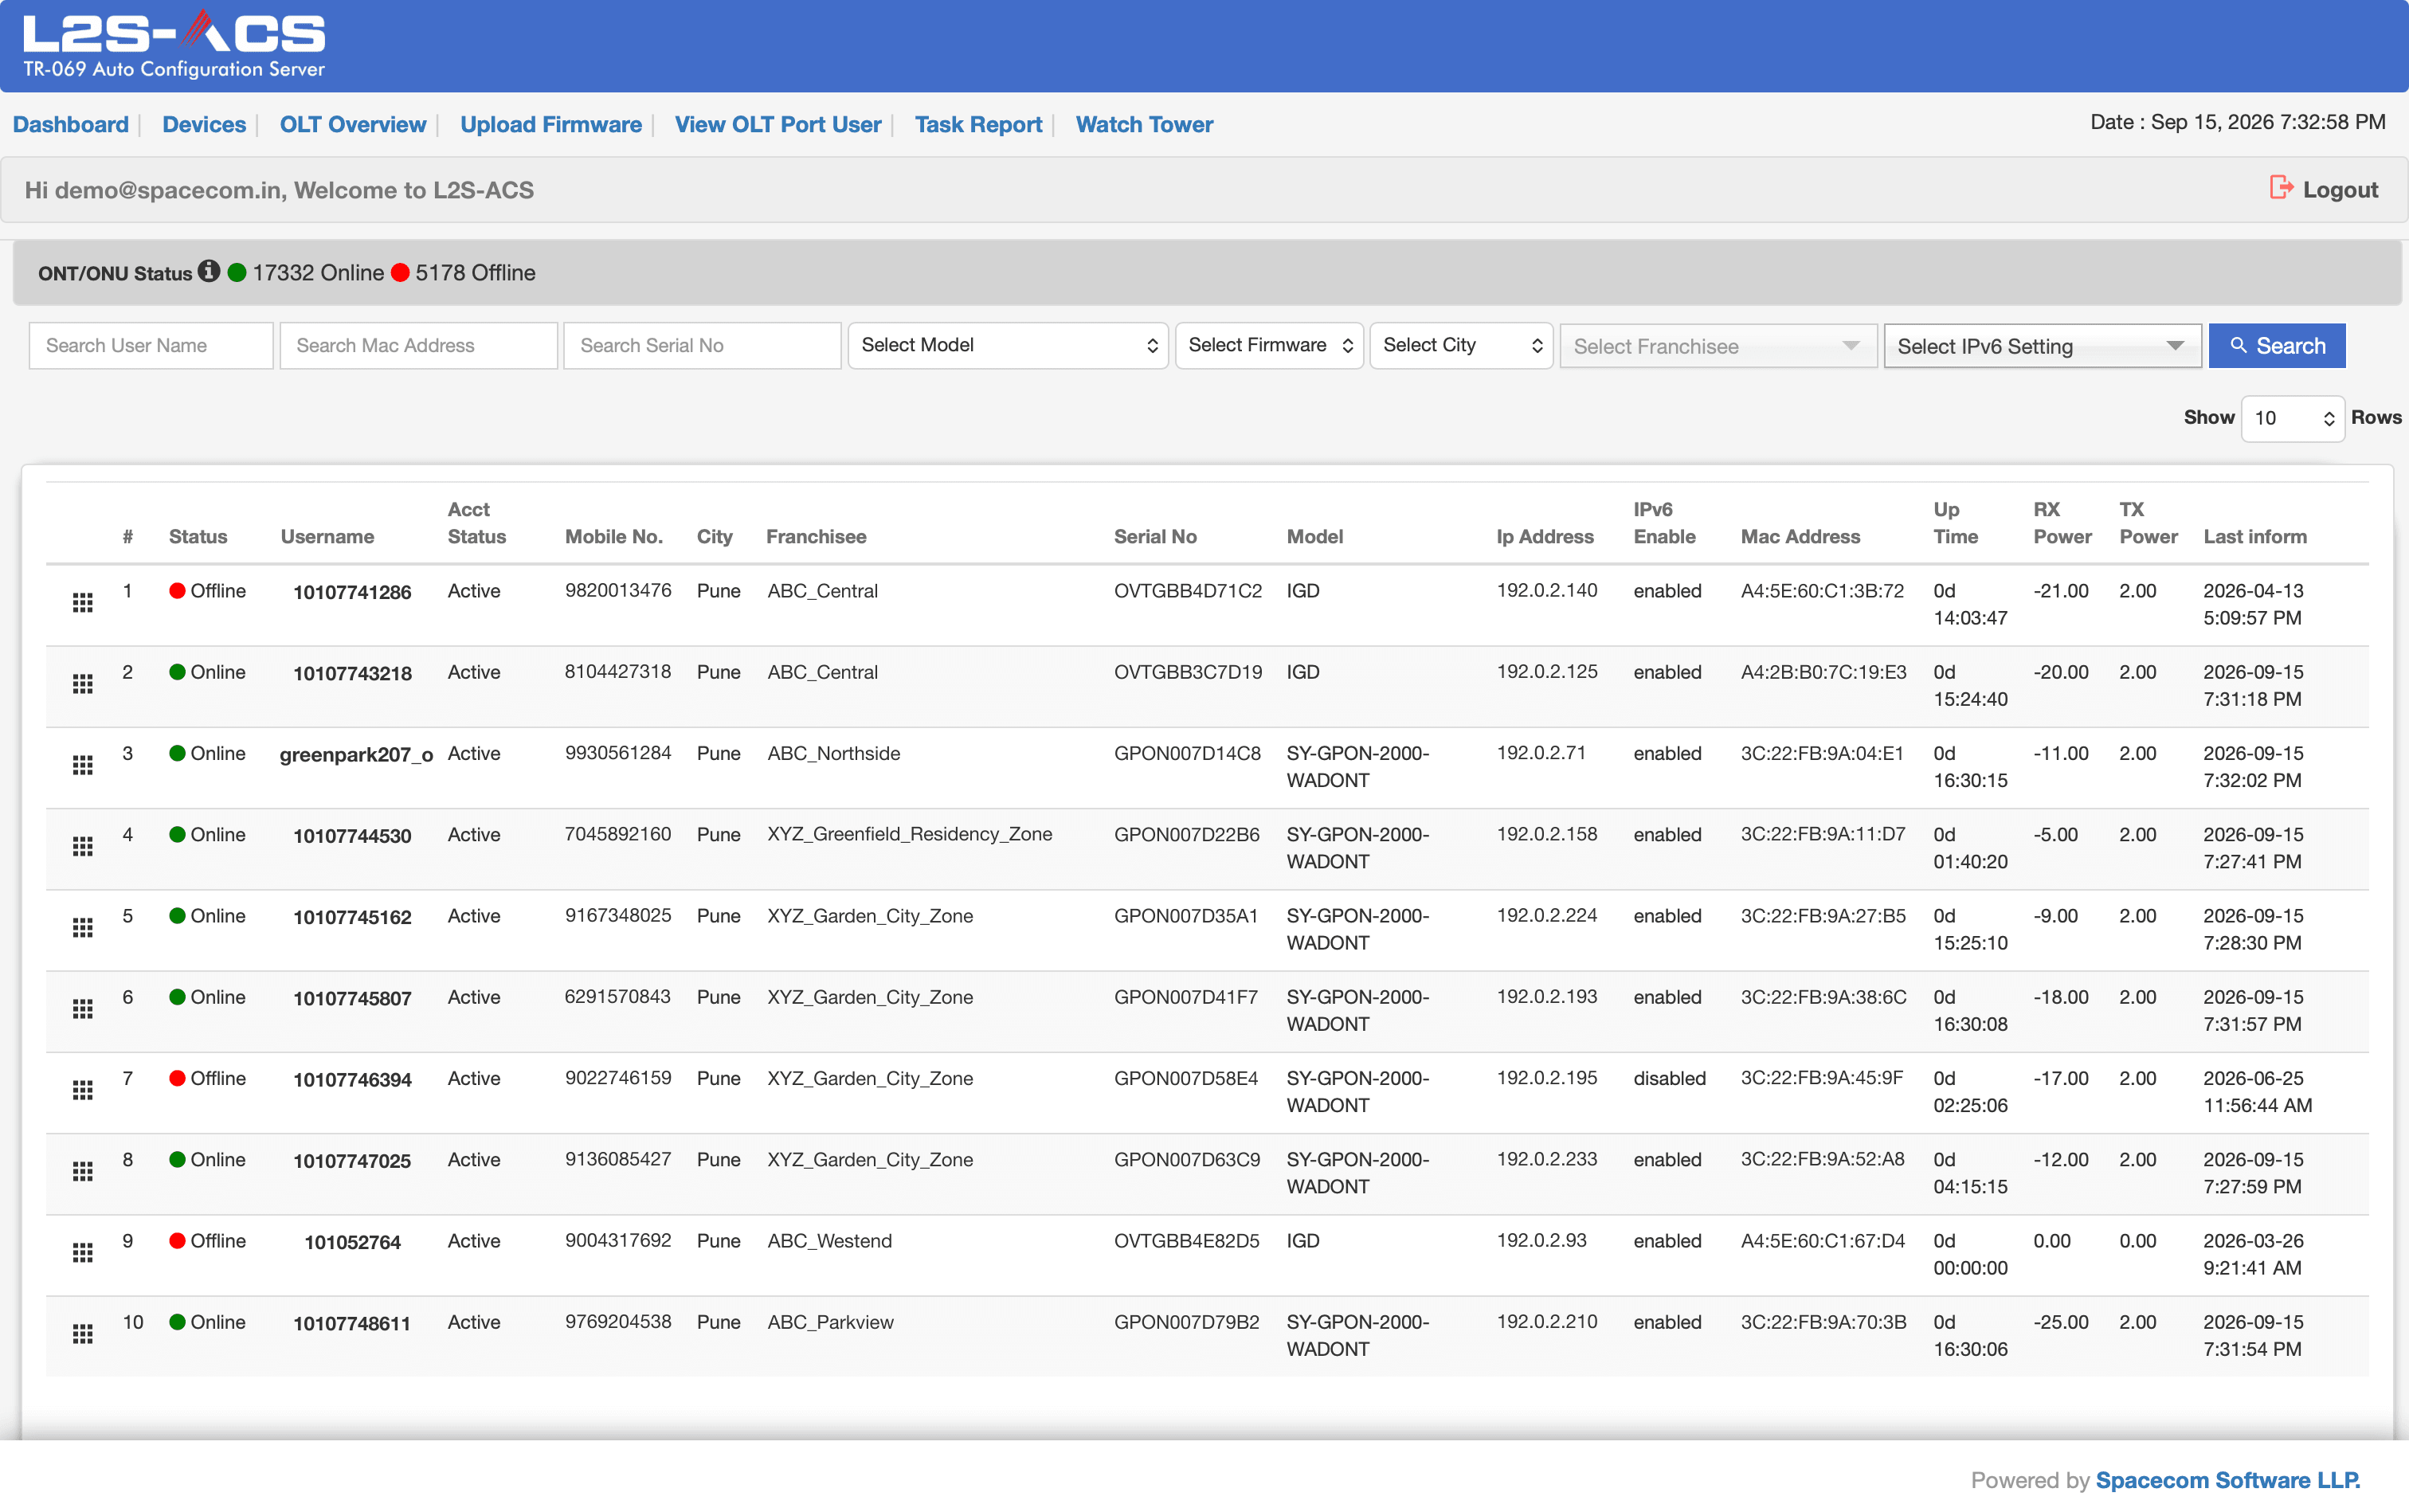Open the Select Firmware dropdown
Image resolution: width=2409 pixels, height=1512 pixels.
click(x=1269, y=345)
